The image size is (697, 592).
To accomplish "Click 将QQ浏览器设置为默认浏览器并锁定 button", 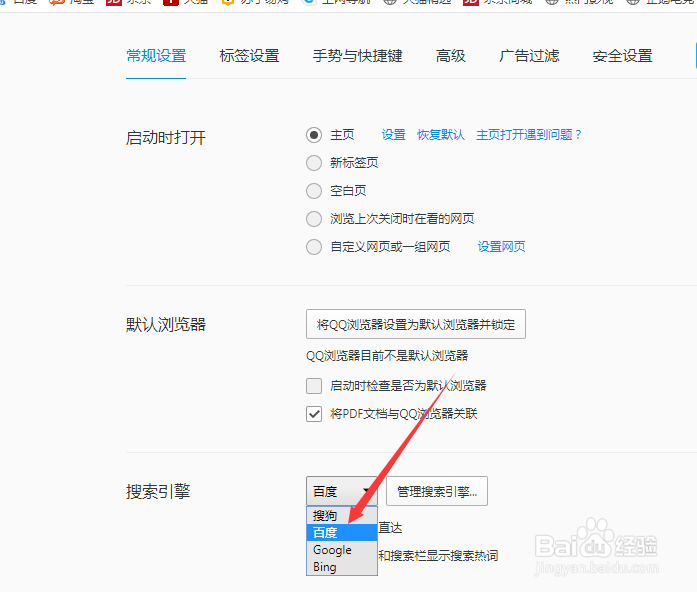I will tap(416, 324).
